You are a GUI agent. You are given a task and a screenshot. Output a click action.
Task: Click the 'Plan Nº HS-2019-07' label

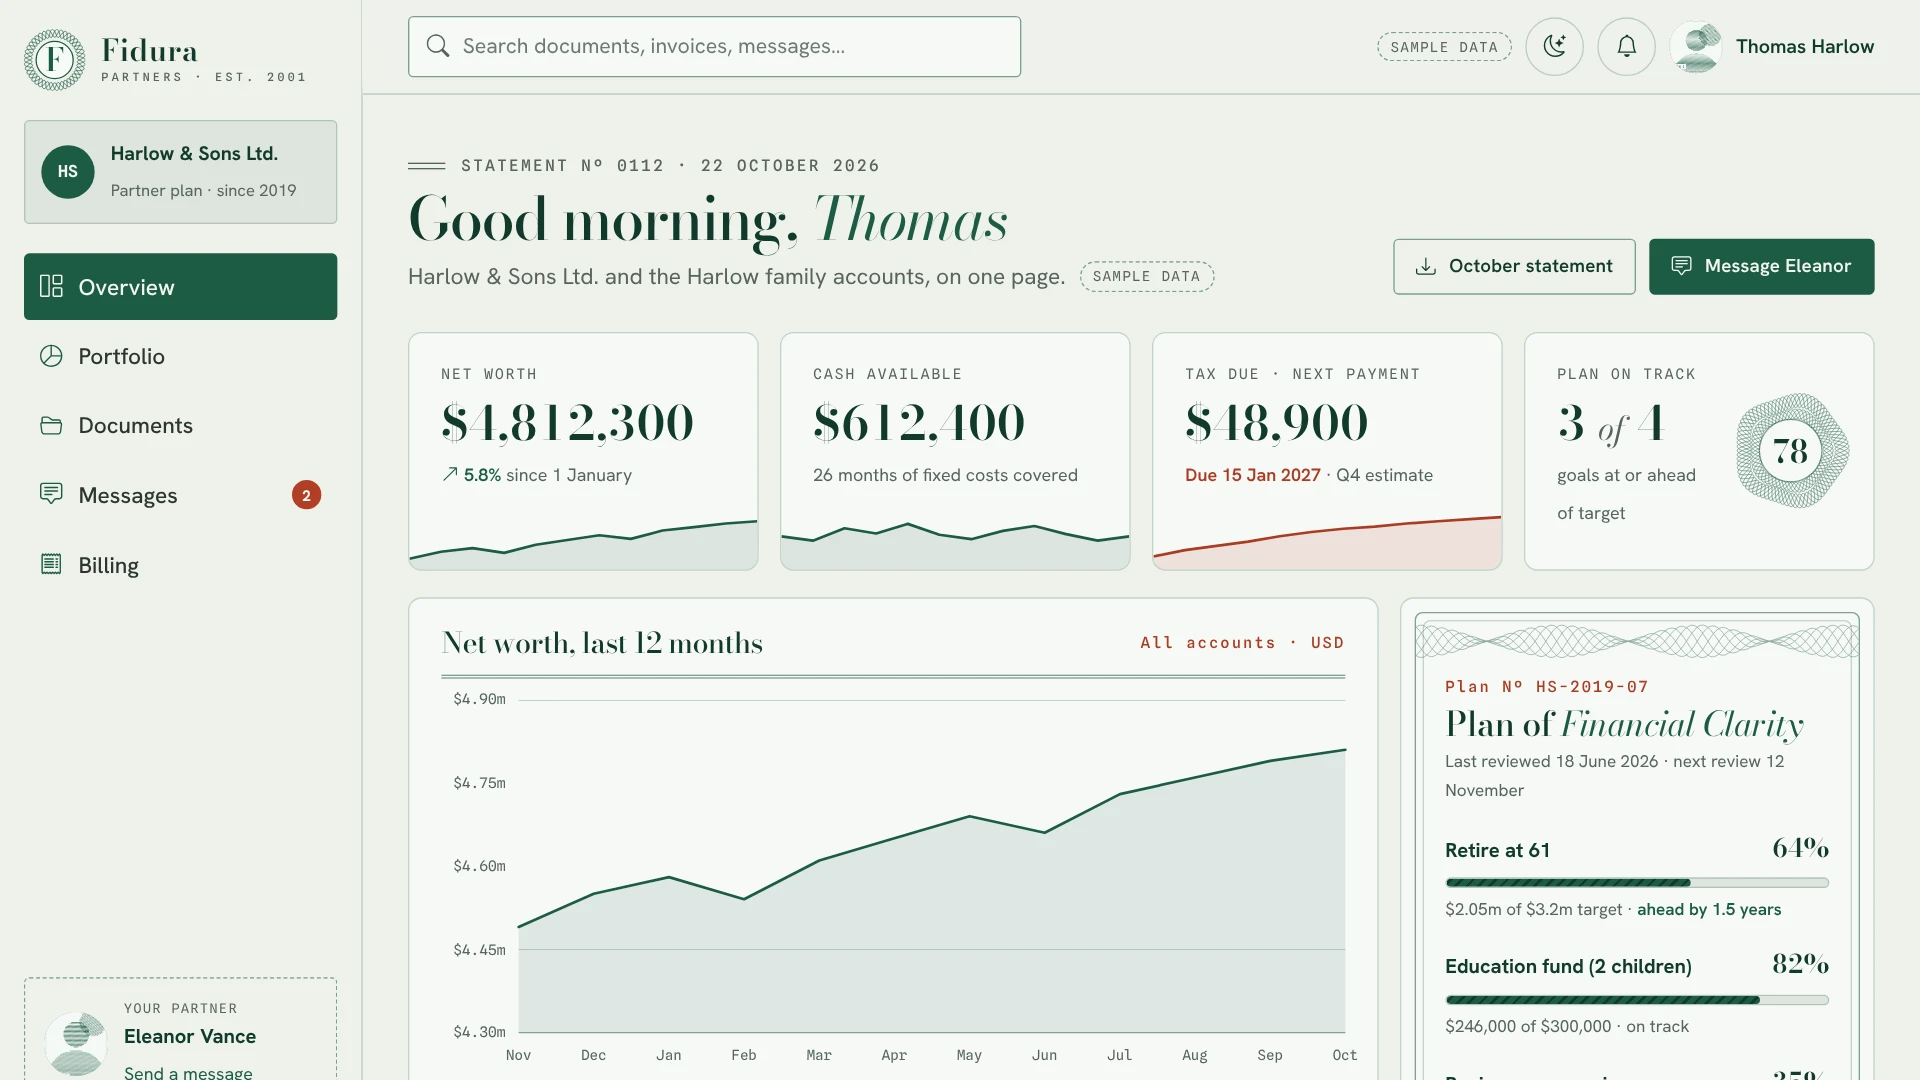[x=1546, y=687]
